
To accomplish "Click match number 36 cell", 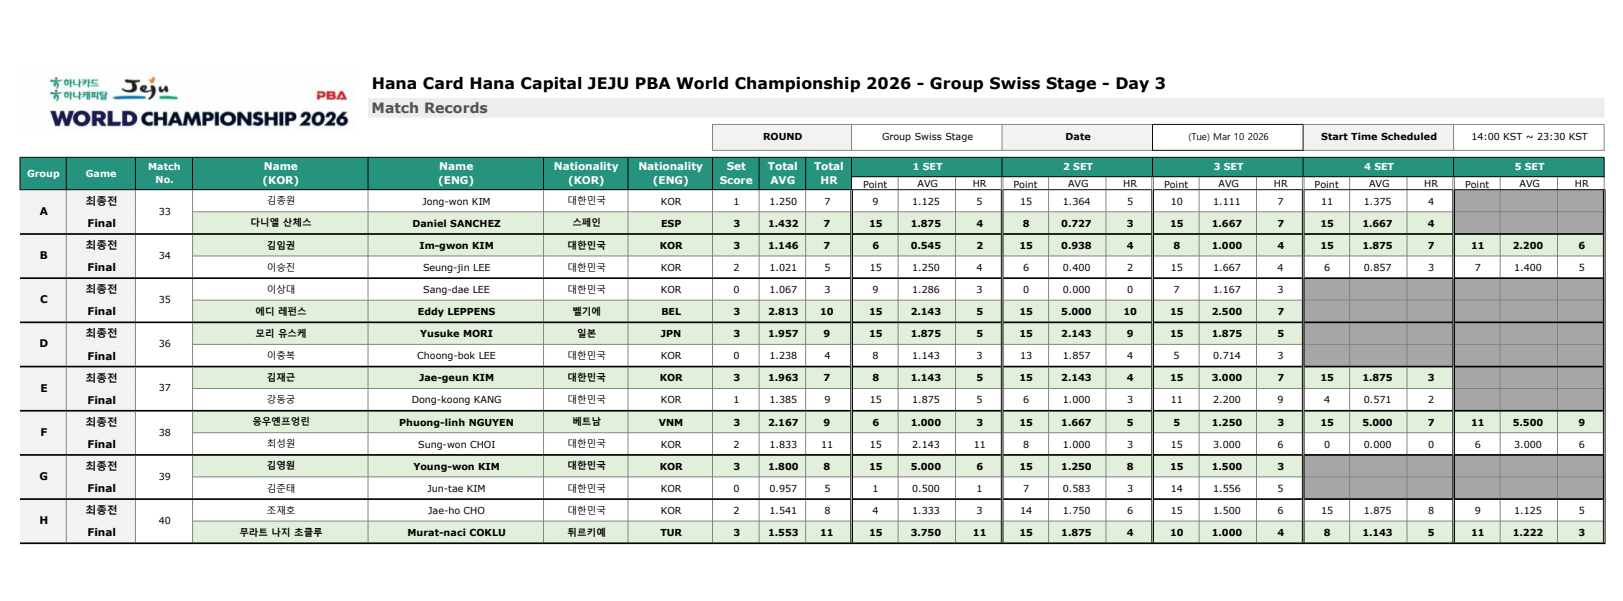I will (164, 344).
